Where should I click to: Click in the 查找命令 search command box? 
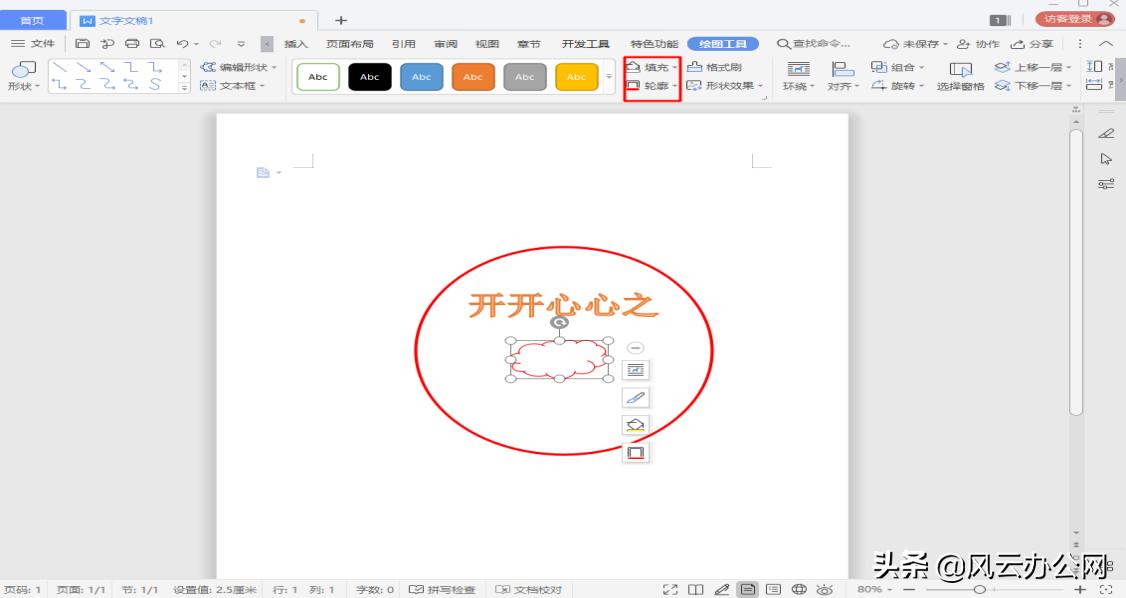(x=815, y=44)
